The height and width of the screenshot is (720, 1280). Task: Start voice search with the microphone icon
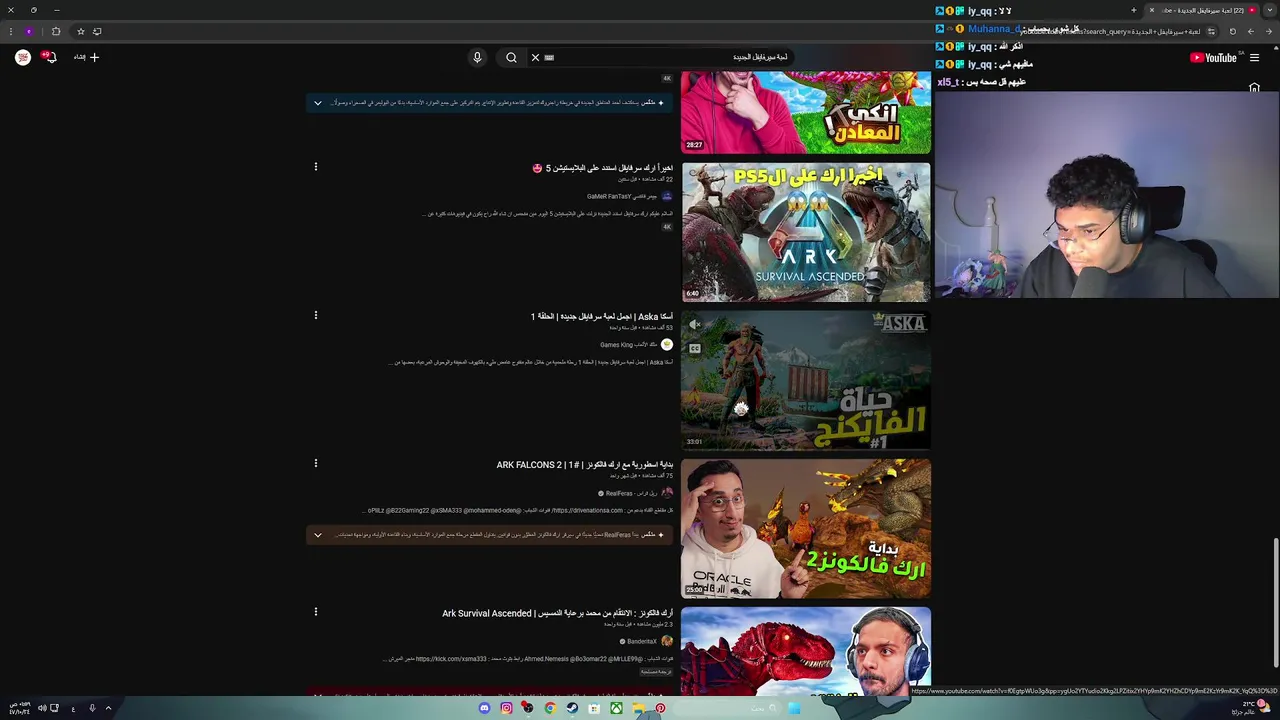point(477,57)
